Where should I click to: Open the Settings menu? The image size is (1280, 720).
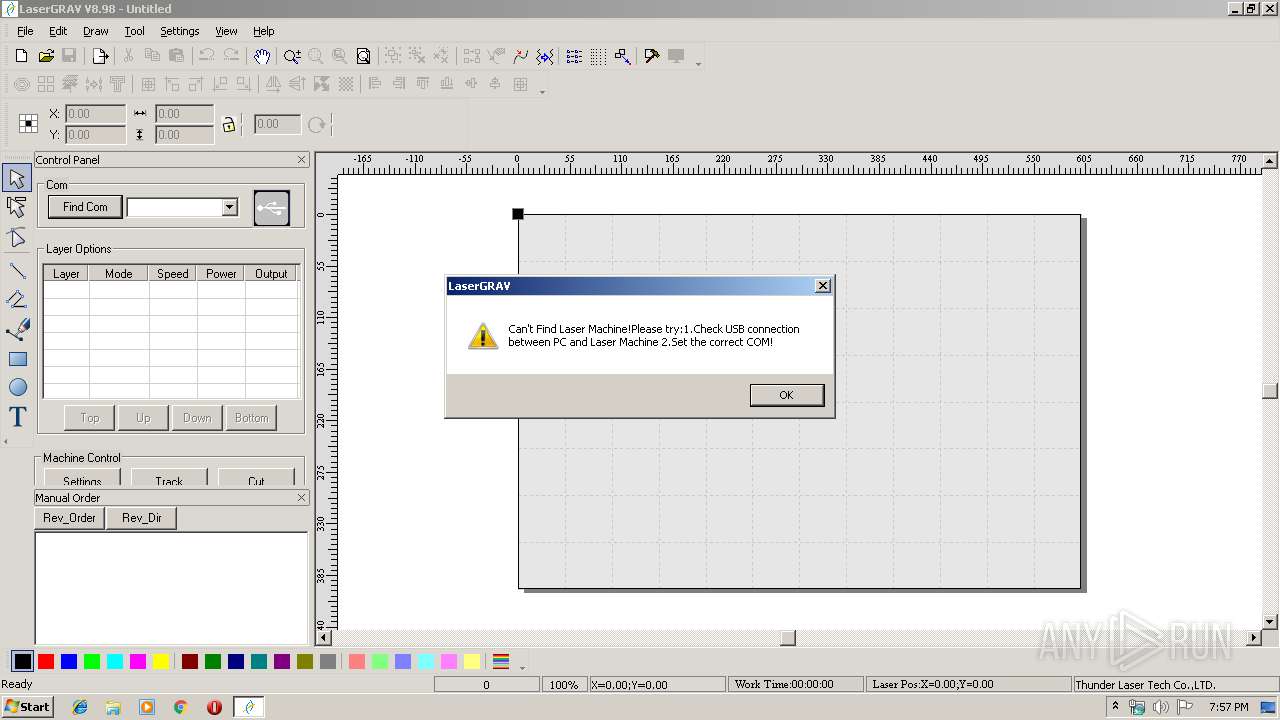coord(180,31)
